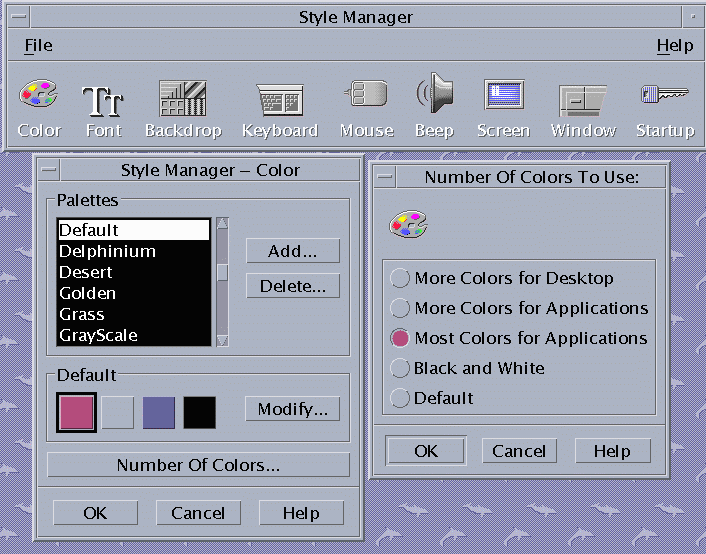This screenshot has width=706, height=554.
Task: Click the palette list scroll up arrow
Action: coord(222,223)
